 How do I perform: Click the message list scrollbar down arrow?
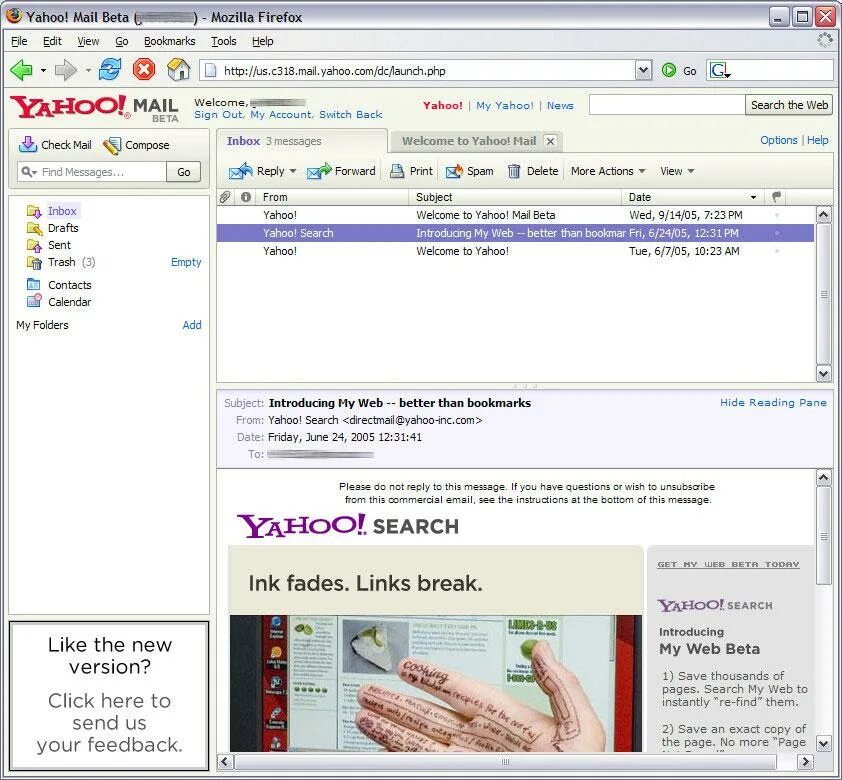(824, 374)
